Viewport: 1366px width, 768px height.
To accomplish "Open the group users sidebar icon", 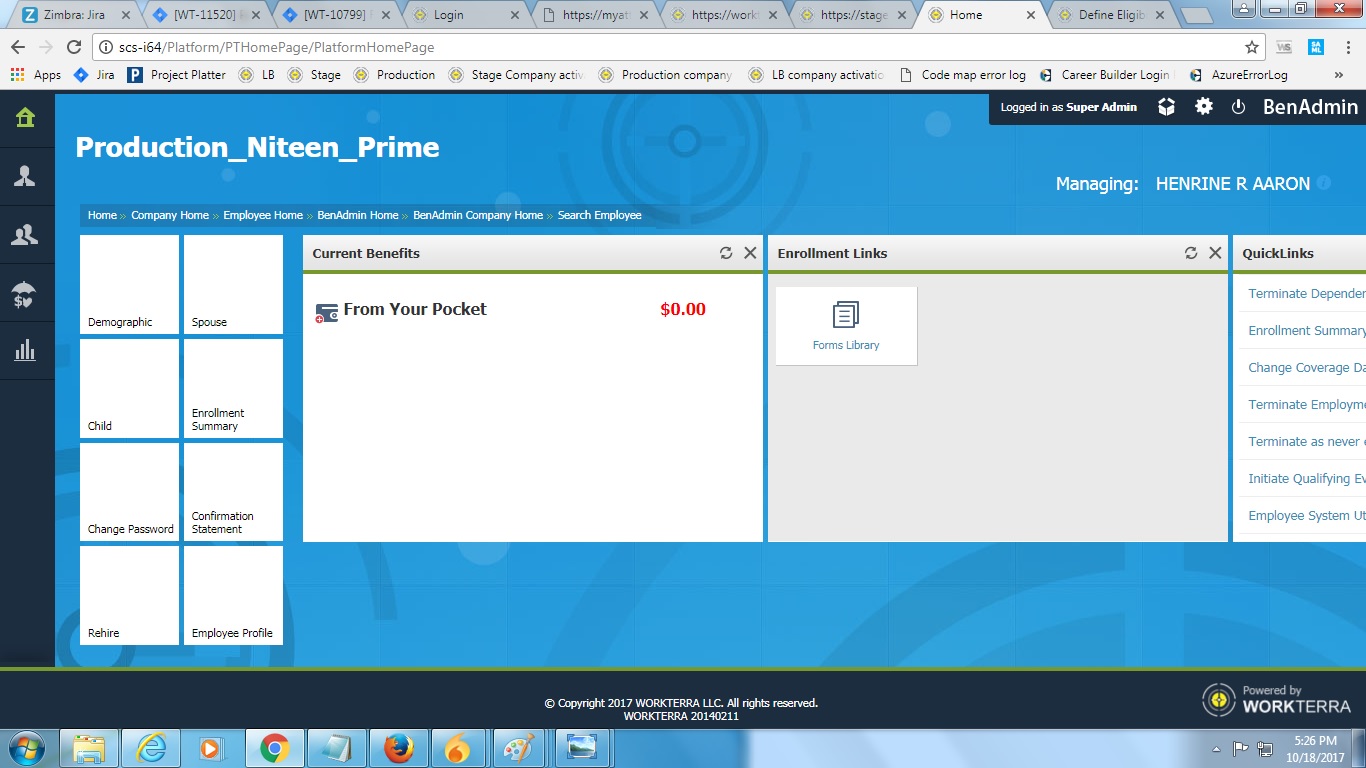I will click(25, 235).
